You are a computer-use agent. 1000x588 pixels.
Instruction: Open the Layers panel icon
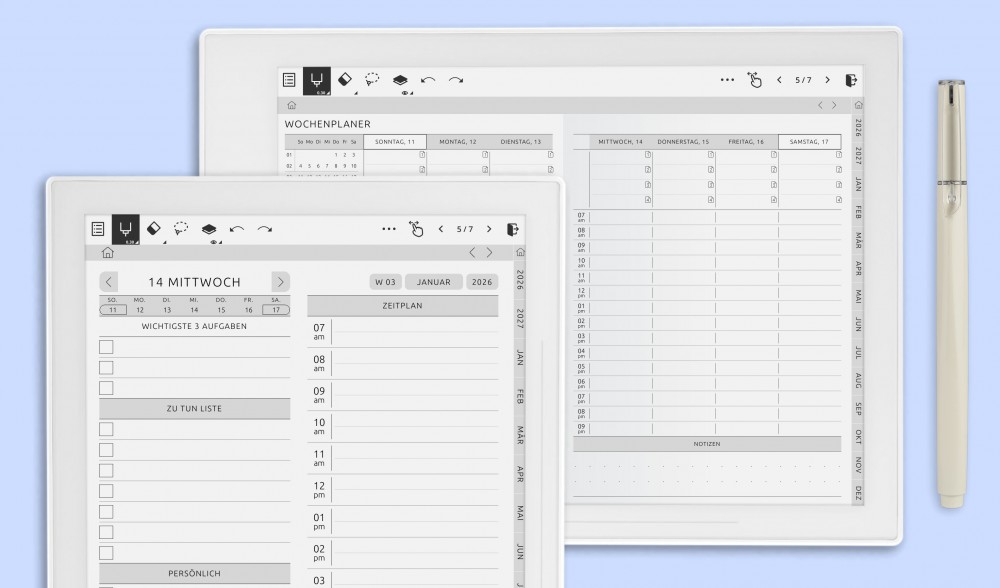[x=209, y=229]
